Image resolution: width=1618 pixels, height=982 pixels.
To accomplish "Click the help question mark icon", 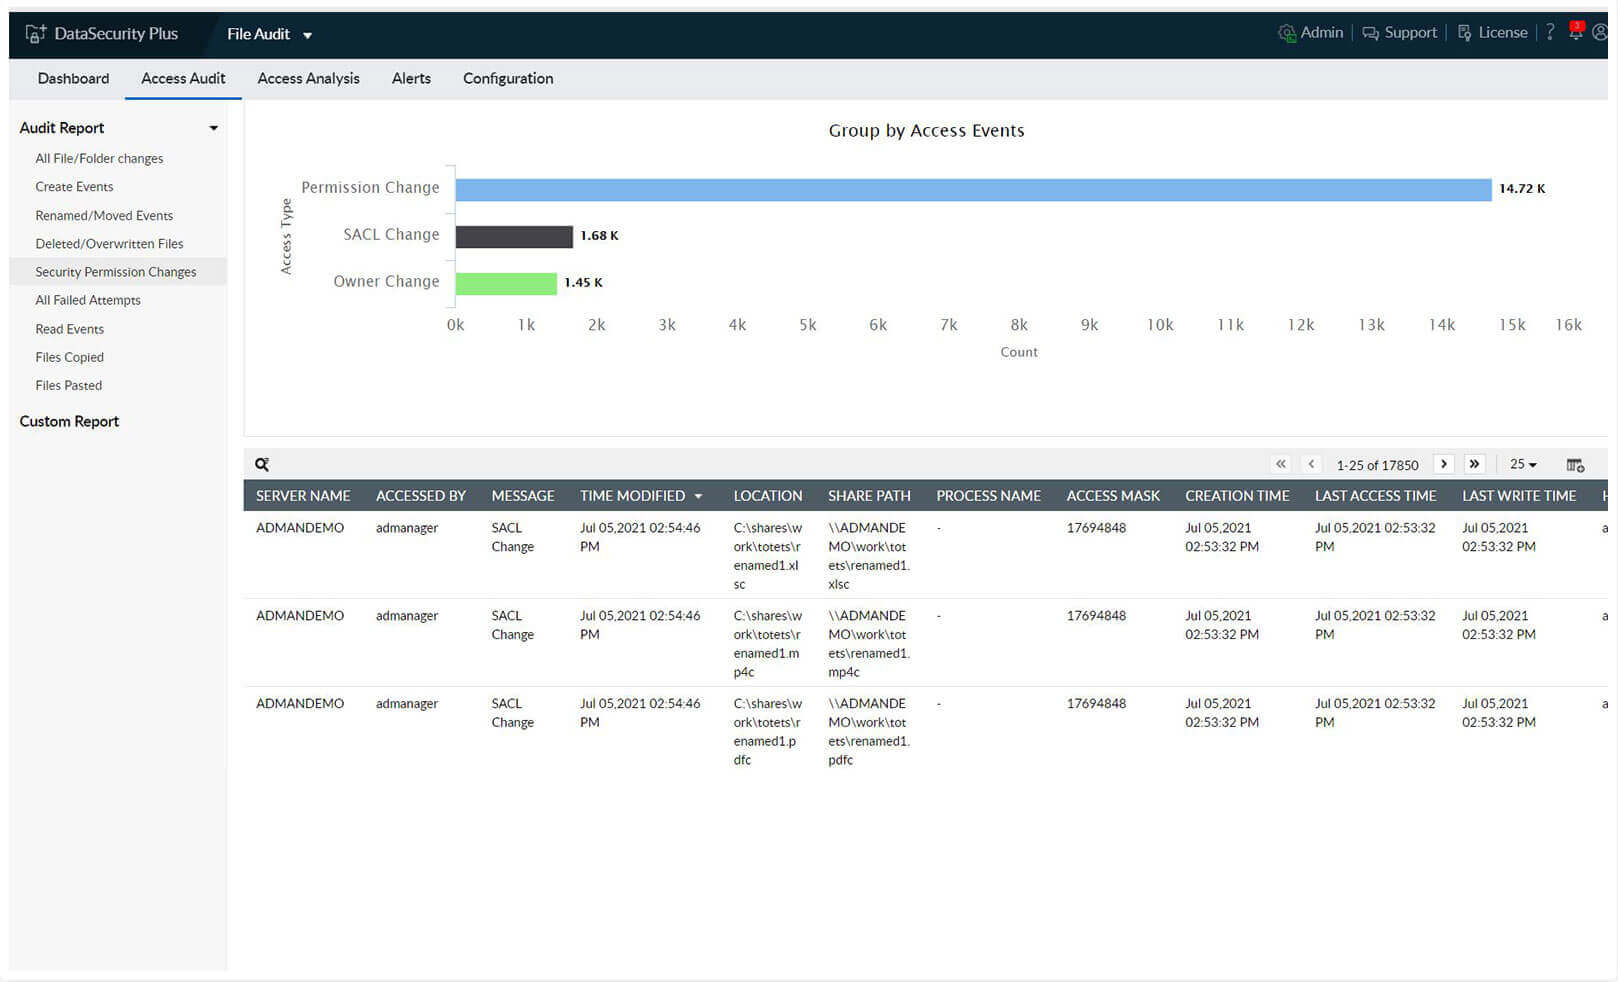I will 1550,32.
